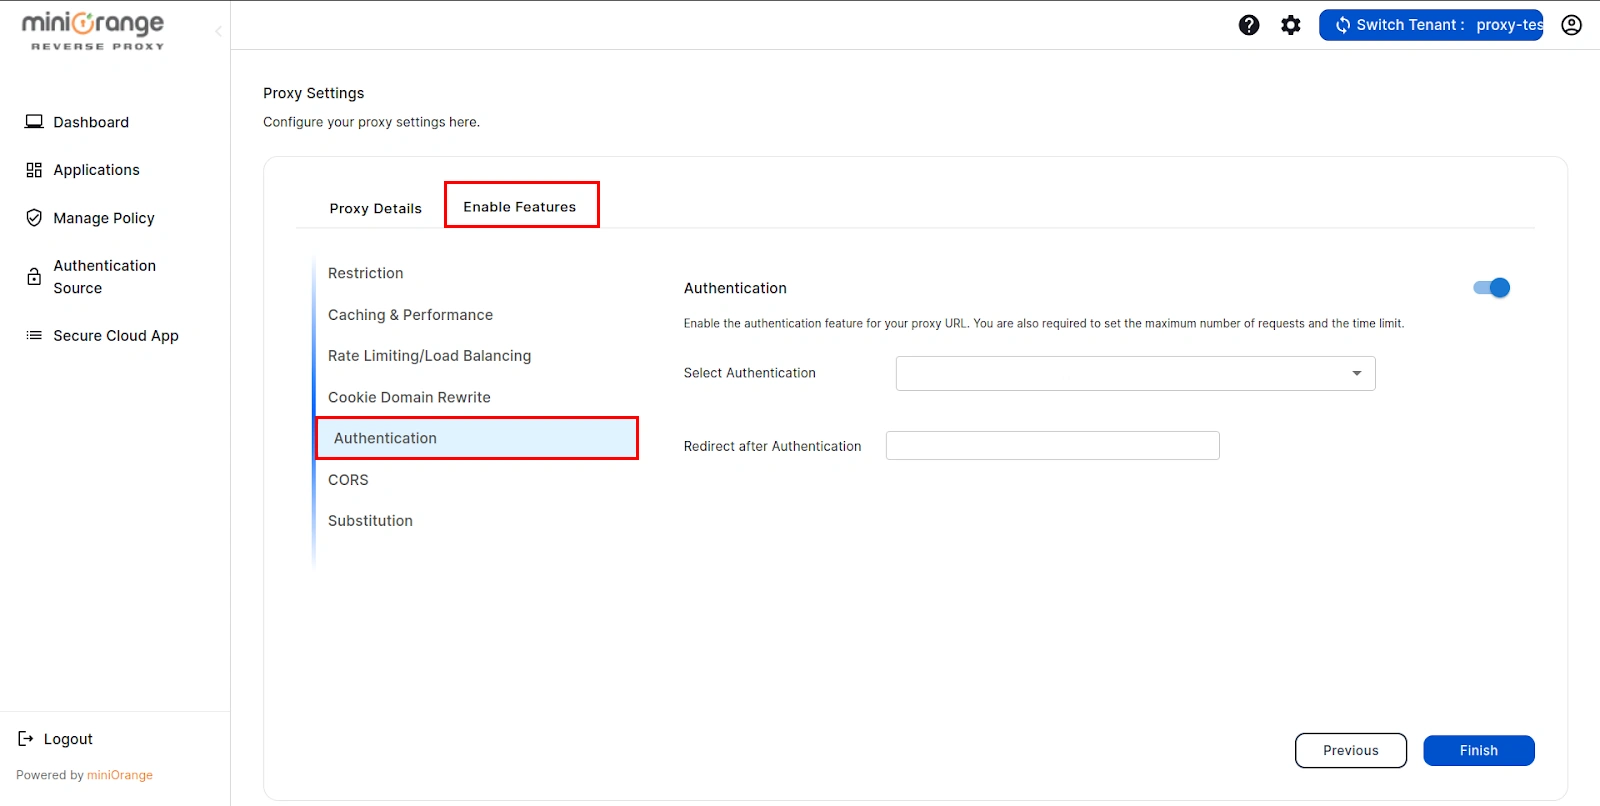Click the Switch Tenant button
The height and width of the screenshot is (806, 1600).
point(1431,25)
